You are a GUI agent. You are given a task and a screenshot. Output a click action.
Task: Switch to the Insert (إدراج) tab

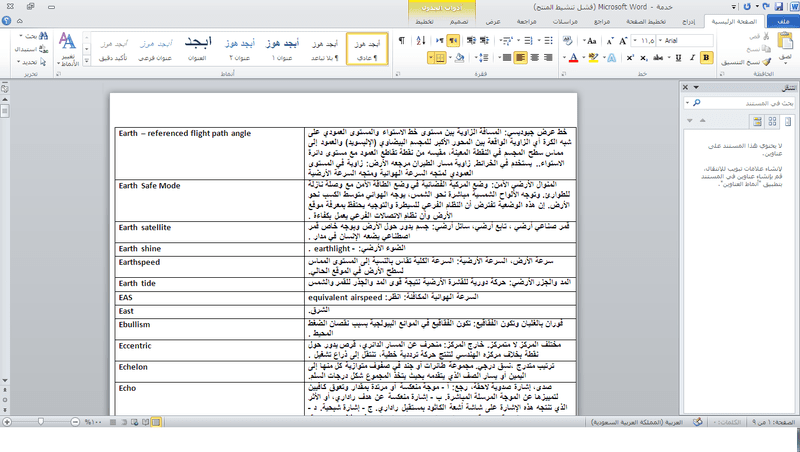(x=688, y=21)
